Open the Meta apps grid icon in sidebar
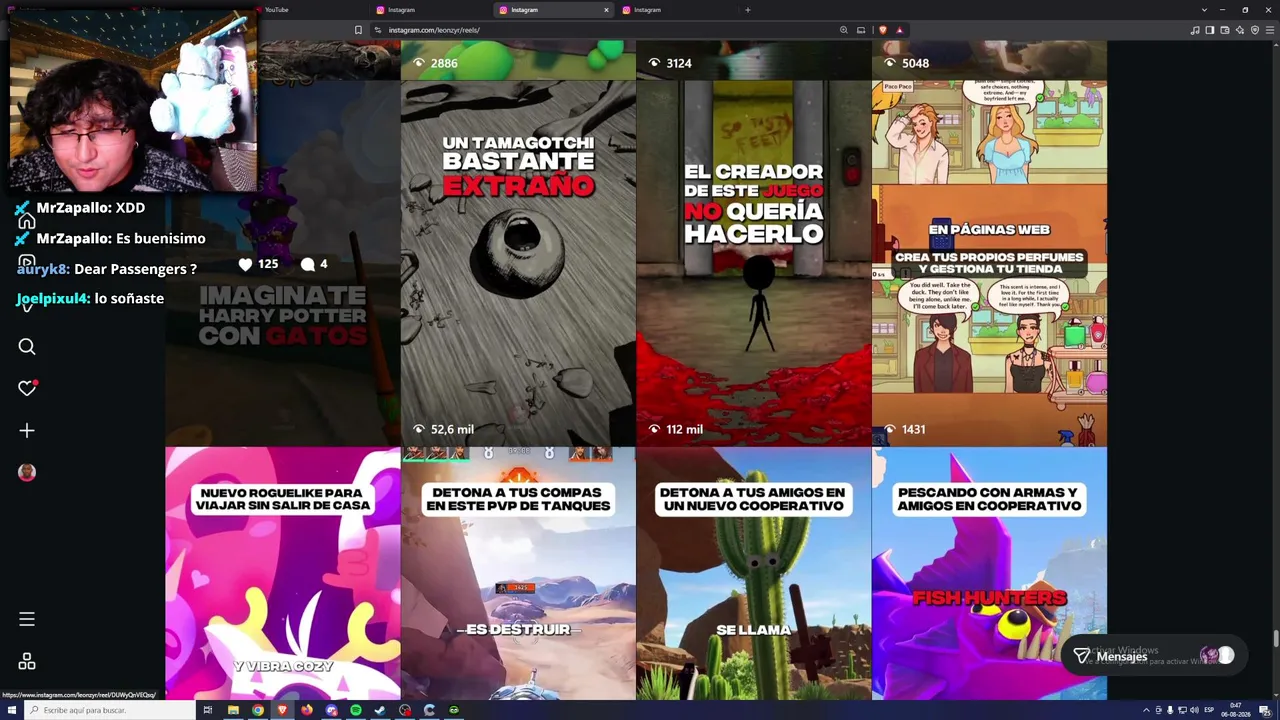The image size is (1280, 720). (27, 662)
